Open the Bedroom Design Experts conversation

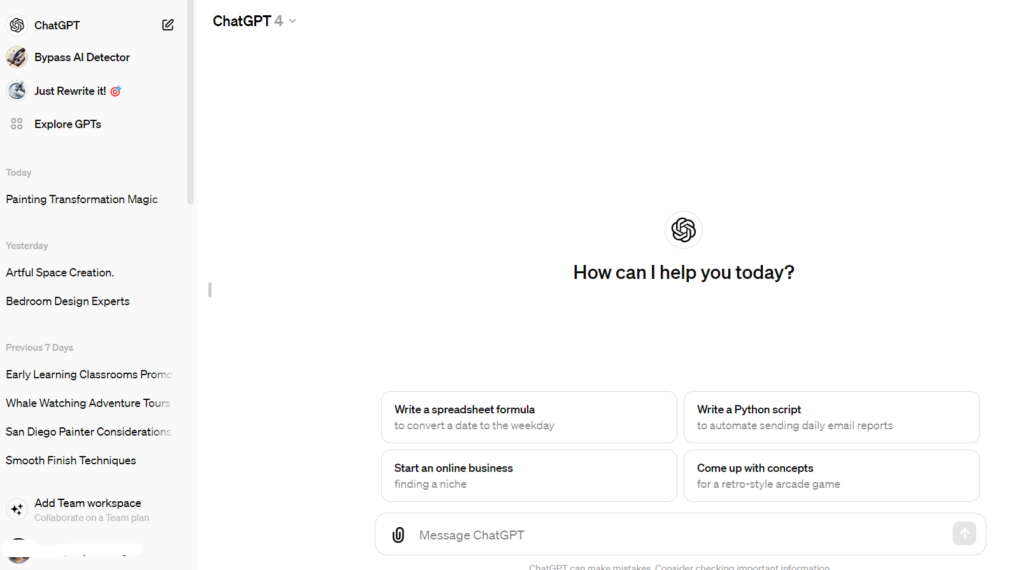point(68,301)
